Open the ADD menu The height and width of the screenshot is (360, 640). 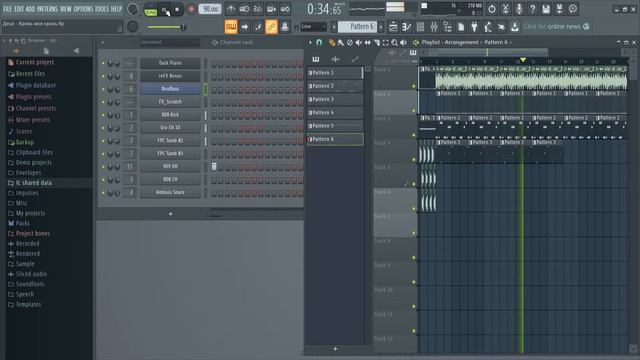point(30,9)
